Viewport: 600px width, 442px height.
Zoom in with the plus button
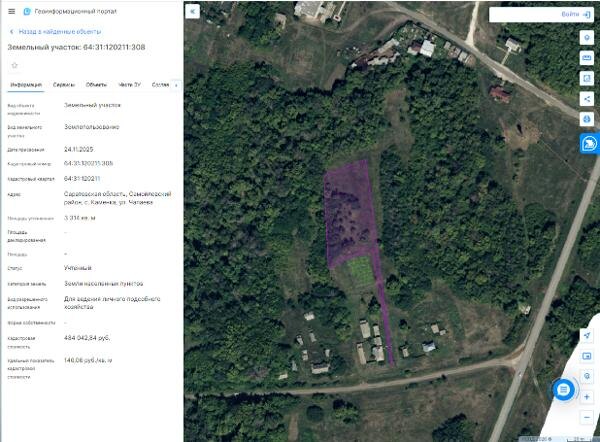[x=587, y=397]
